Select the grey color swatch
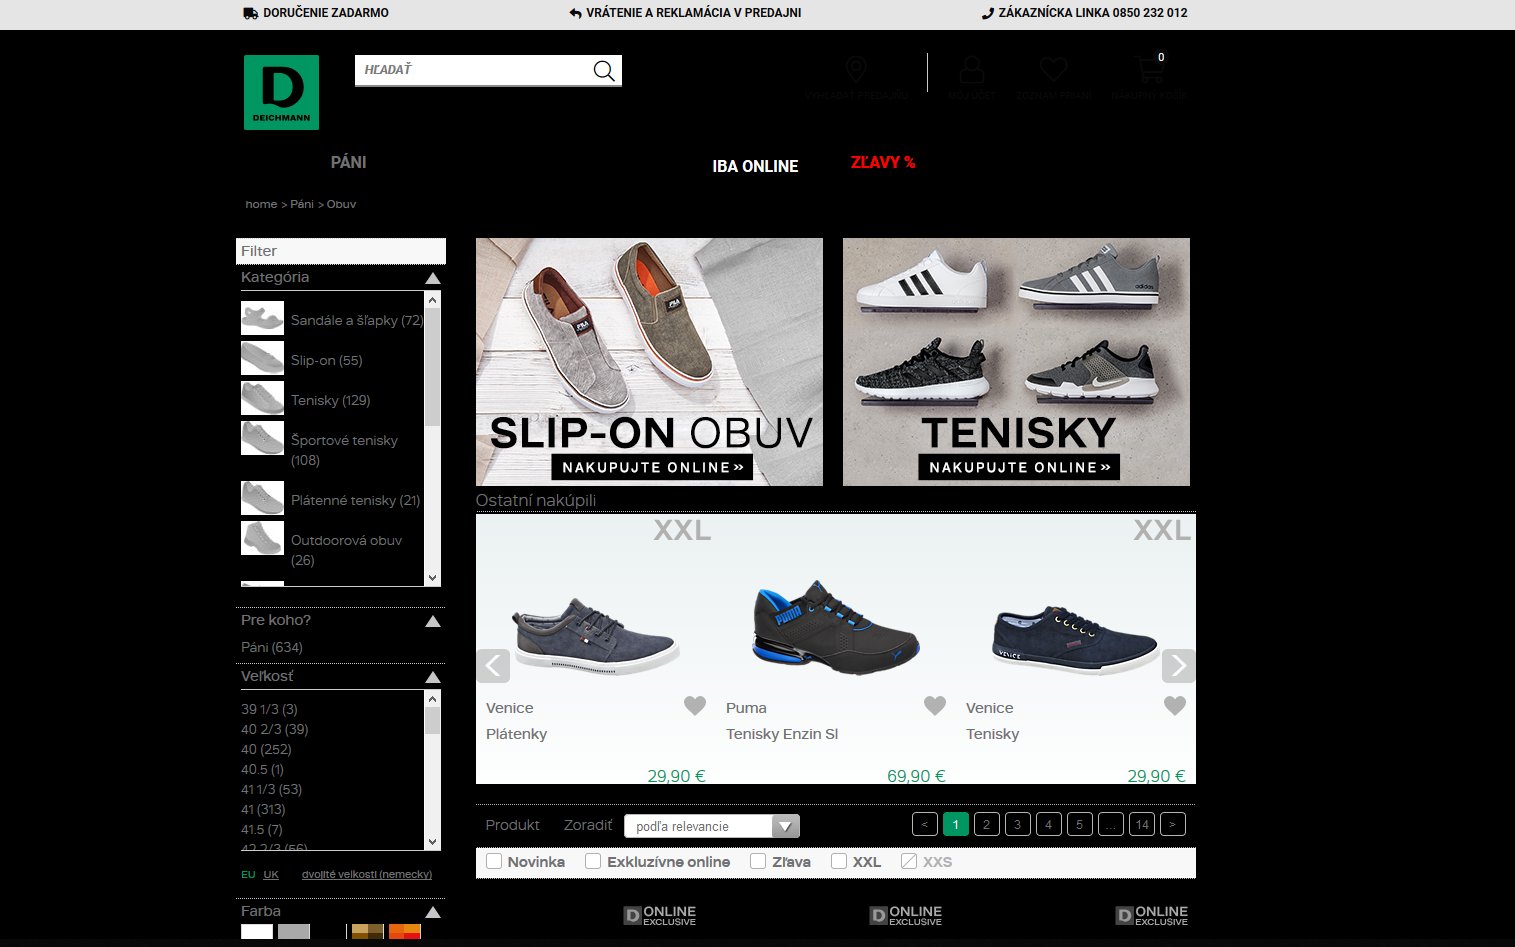Image resolution: width=1515 pixels, height=947 pixels. [x=294, y=932]
